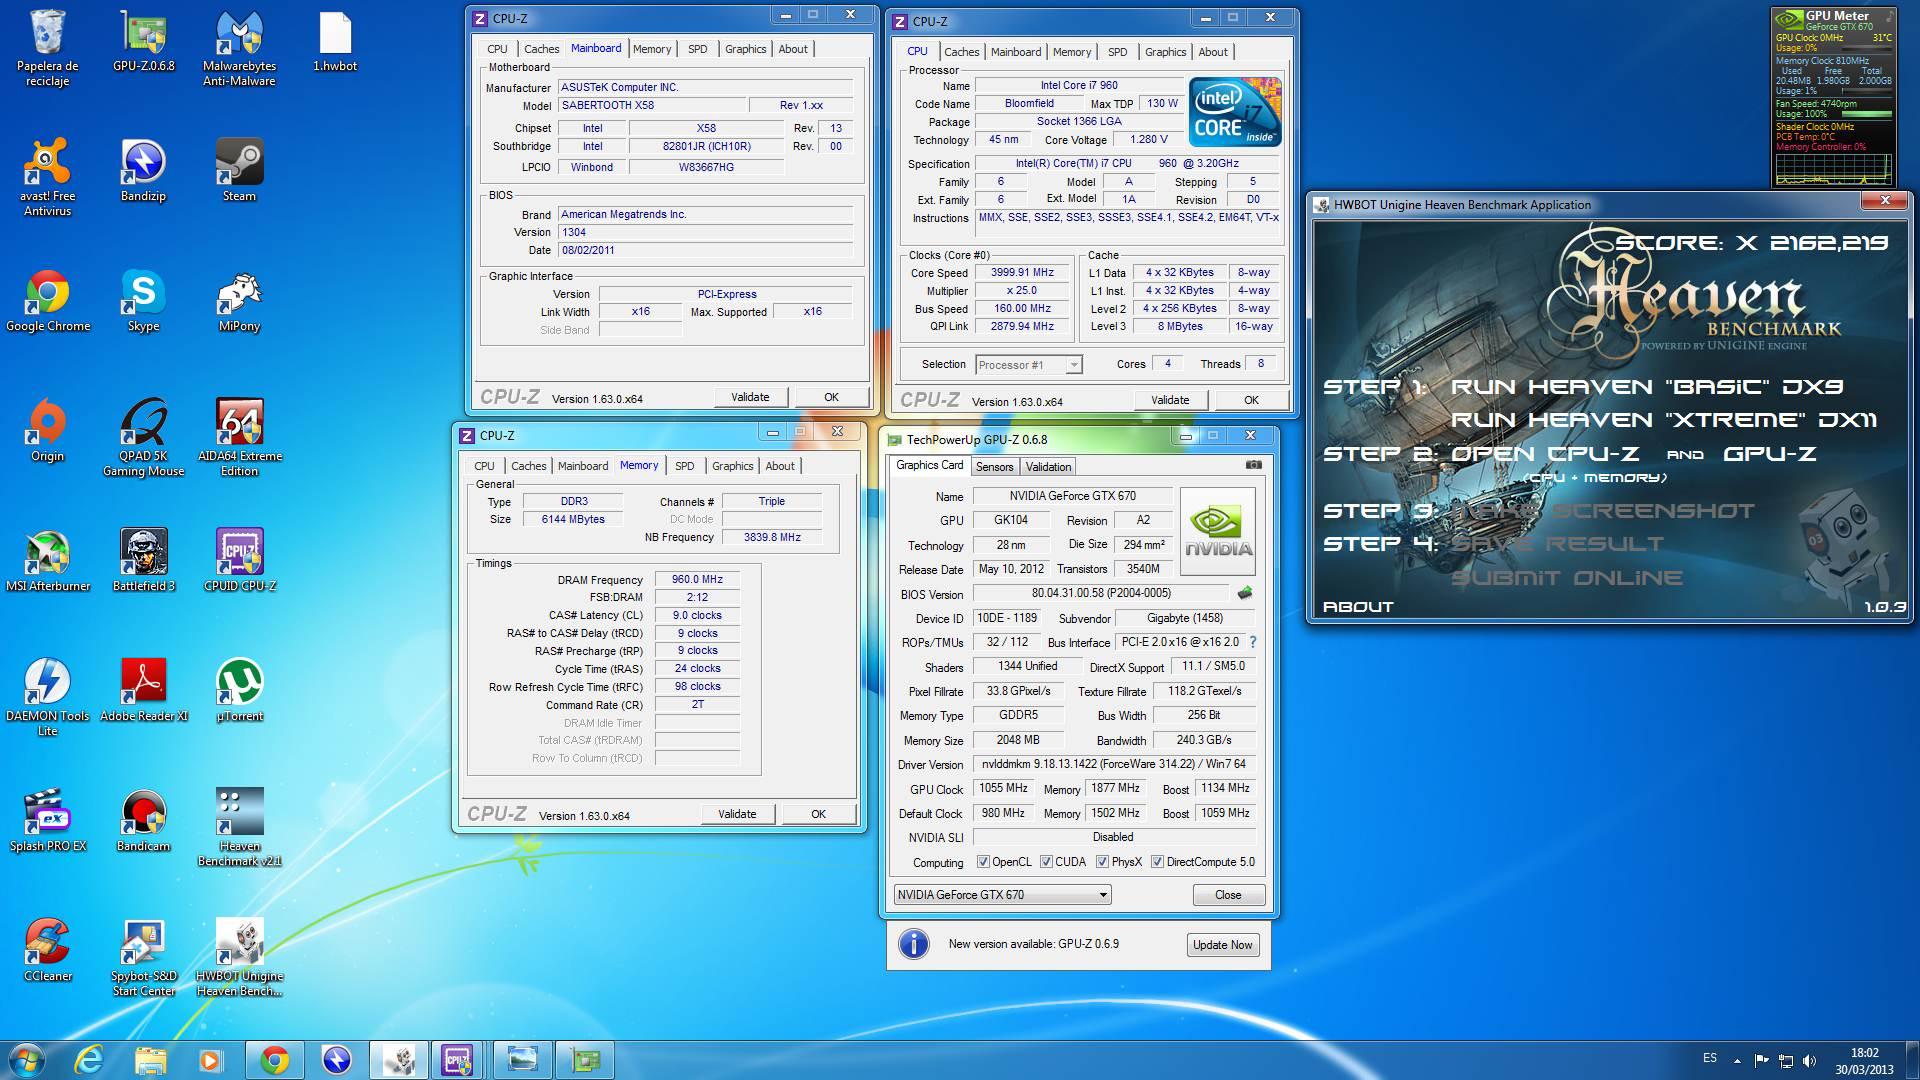Open Caches tab in CPU-Z CPU window
Viewport: 1920px width, 1080px height.
click(961, 52)
